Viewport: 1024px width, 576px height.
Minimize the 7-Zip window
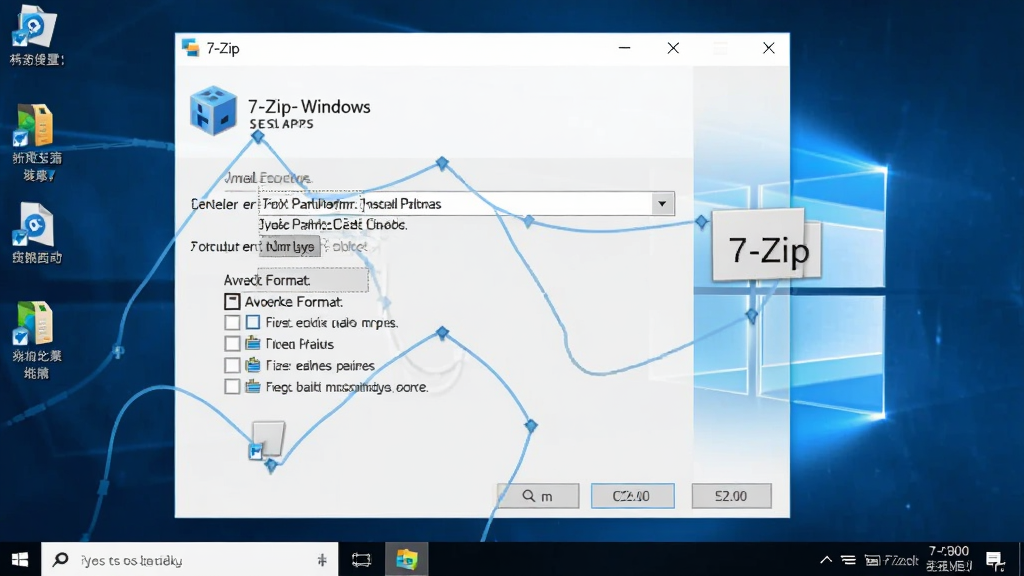[x=624, y=48]
